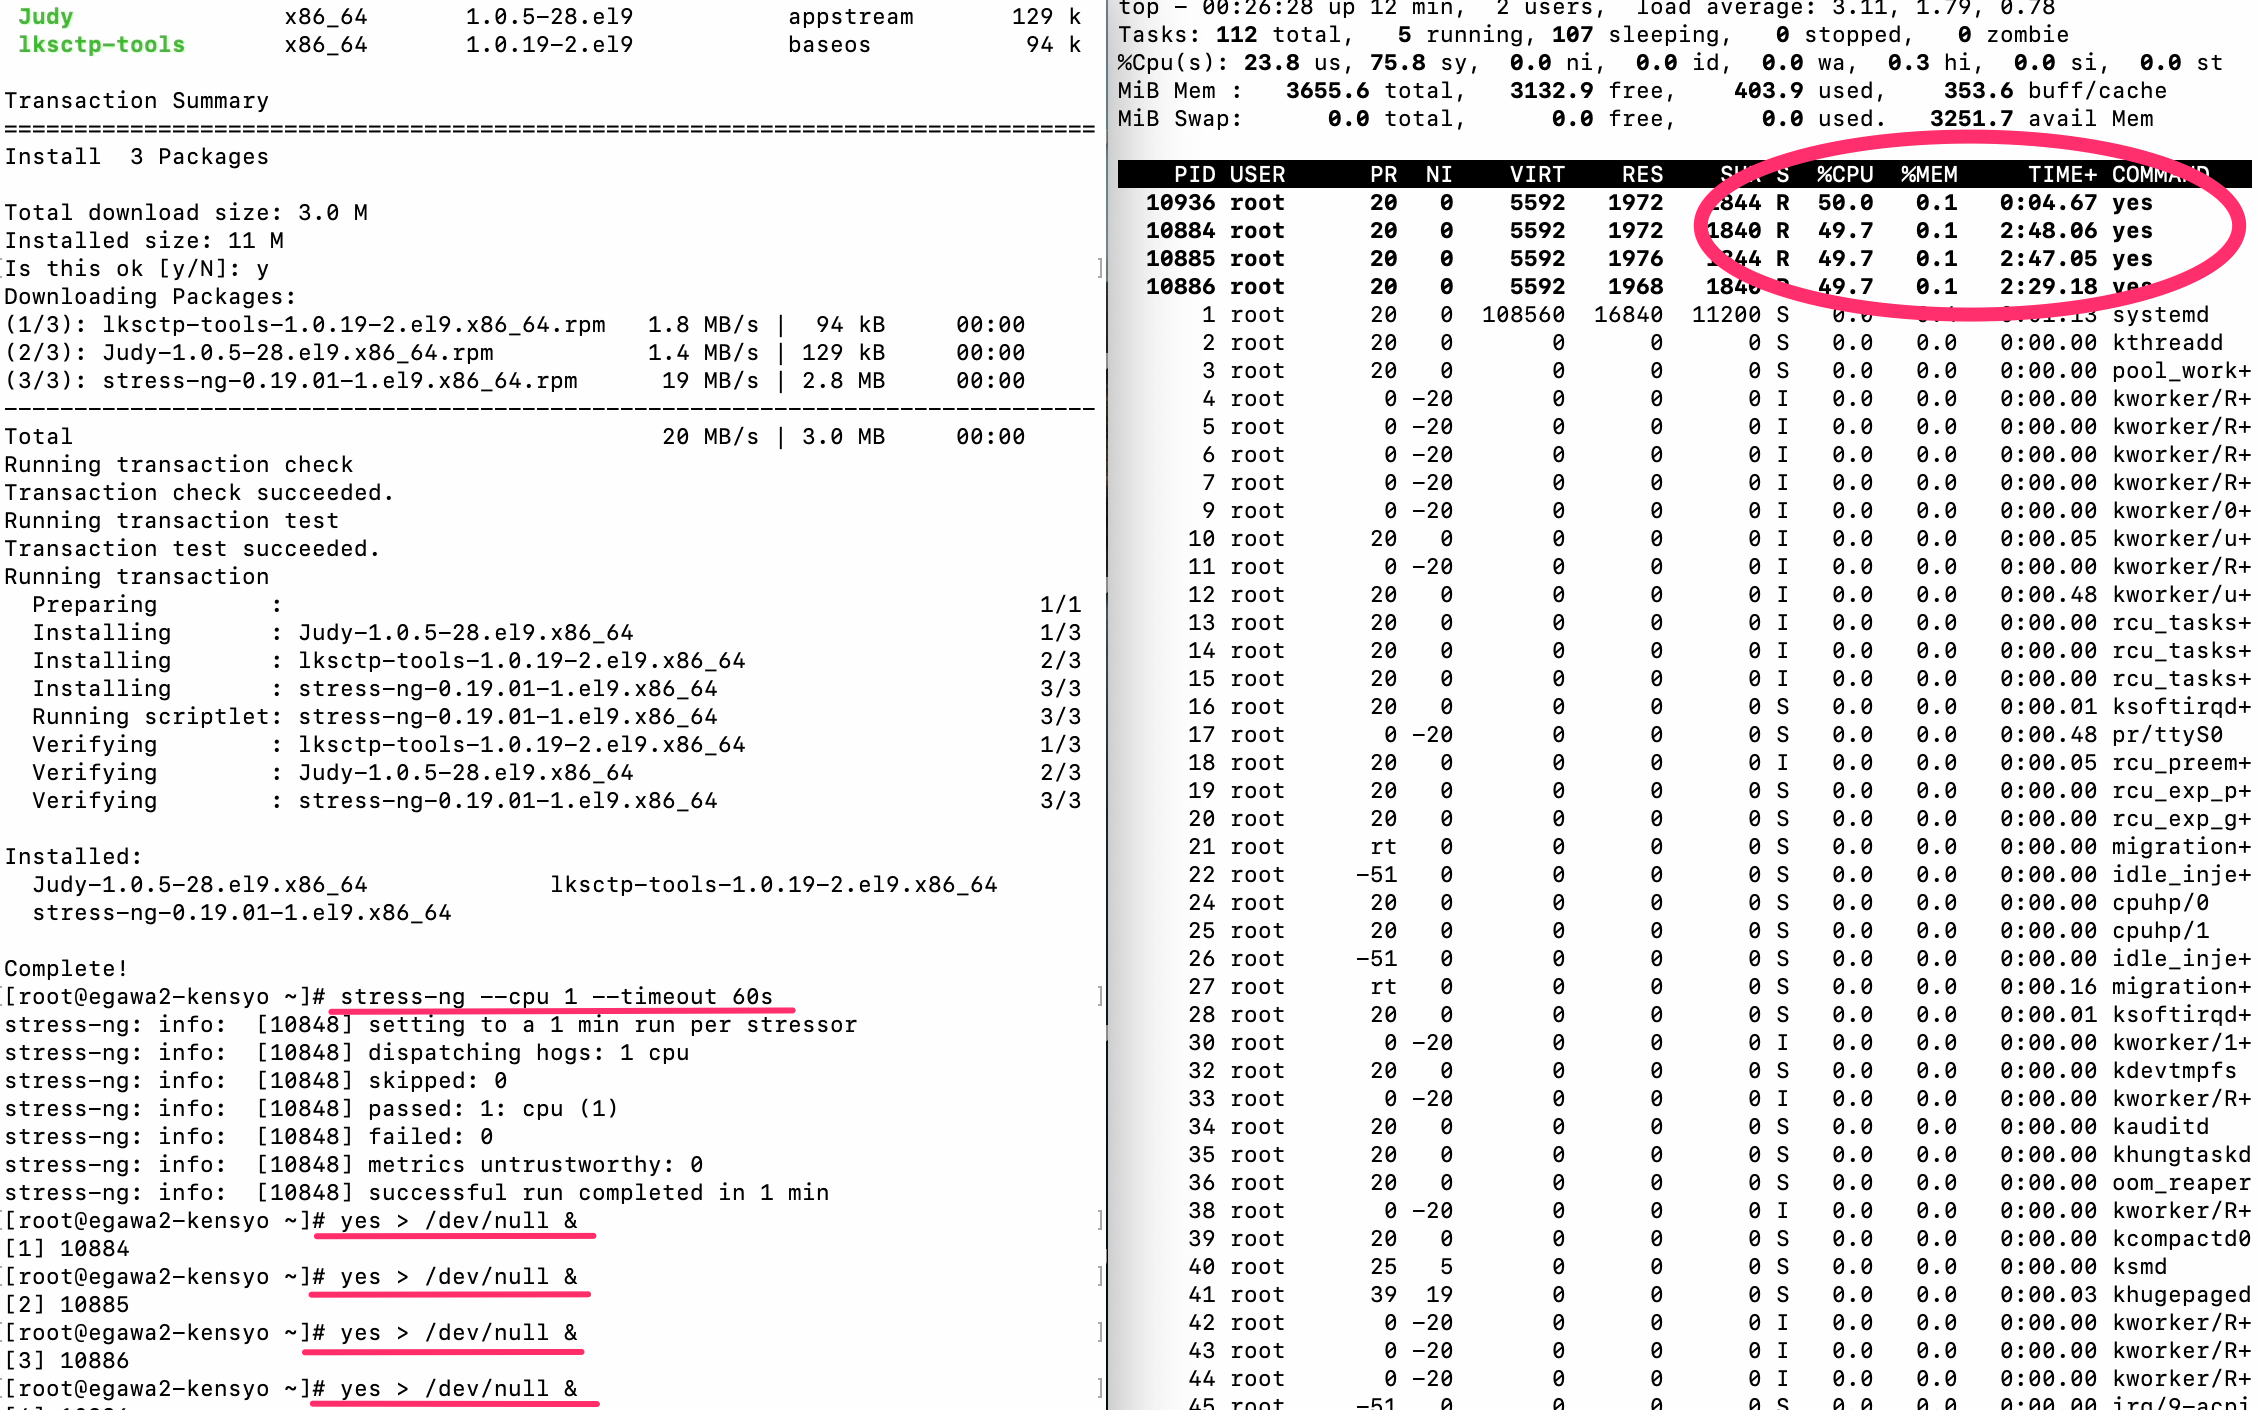Click the %MEM column header

(1928, 174)
